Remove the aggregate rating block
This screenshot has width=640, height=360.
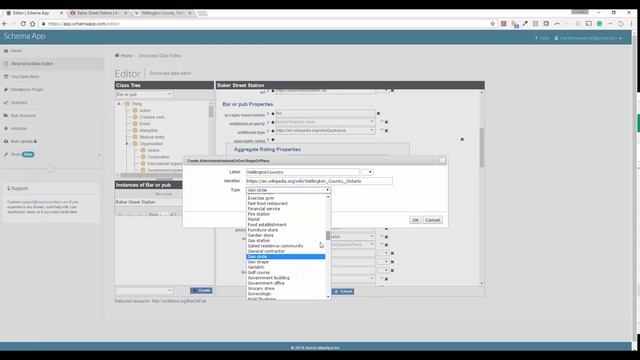462,140
